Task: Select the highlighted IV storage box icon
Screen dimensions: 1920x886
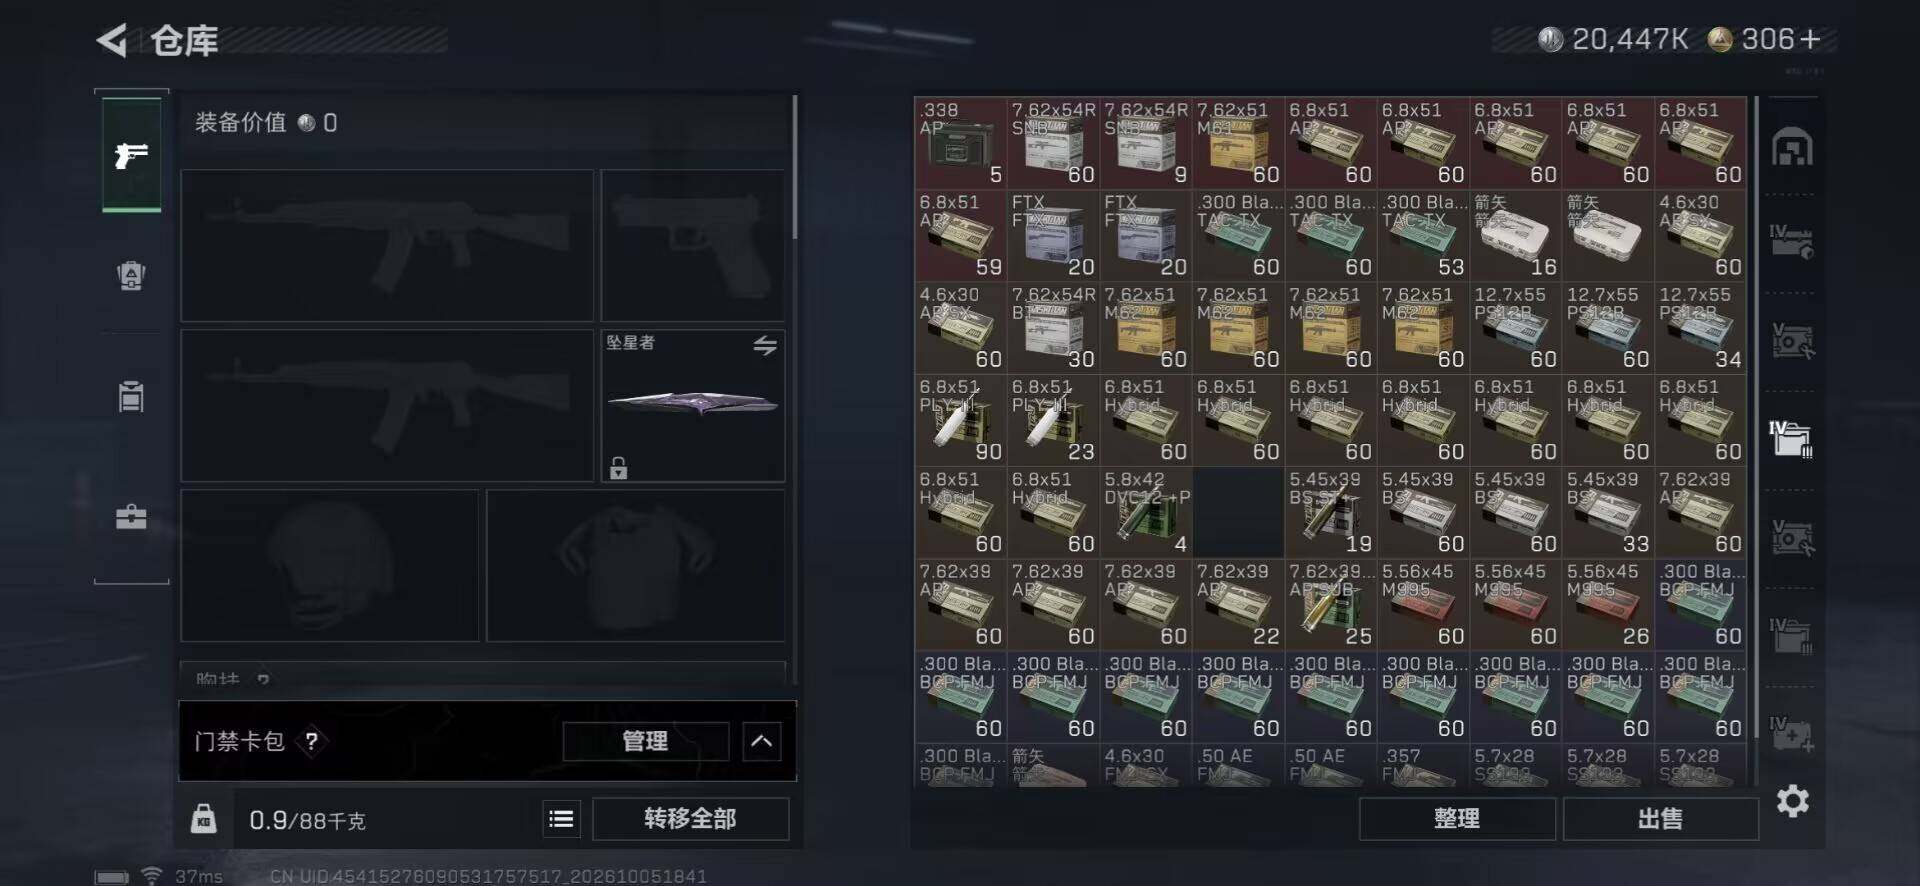Action: click(1792, 438)
